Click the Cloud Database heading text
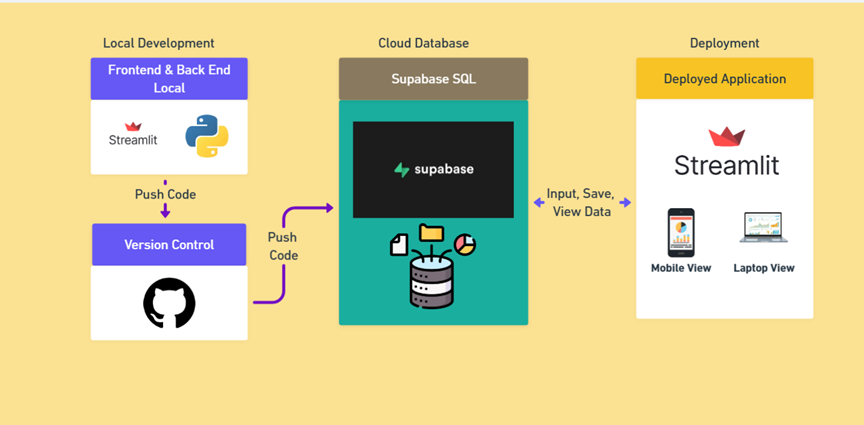Viewport: 864px width, 425px height. 424,43
